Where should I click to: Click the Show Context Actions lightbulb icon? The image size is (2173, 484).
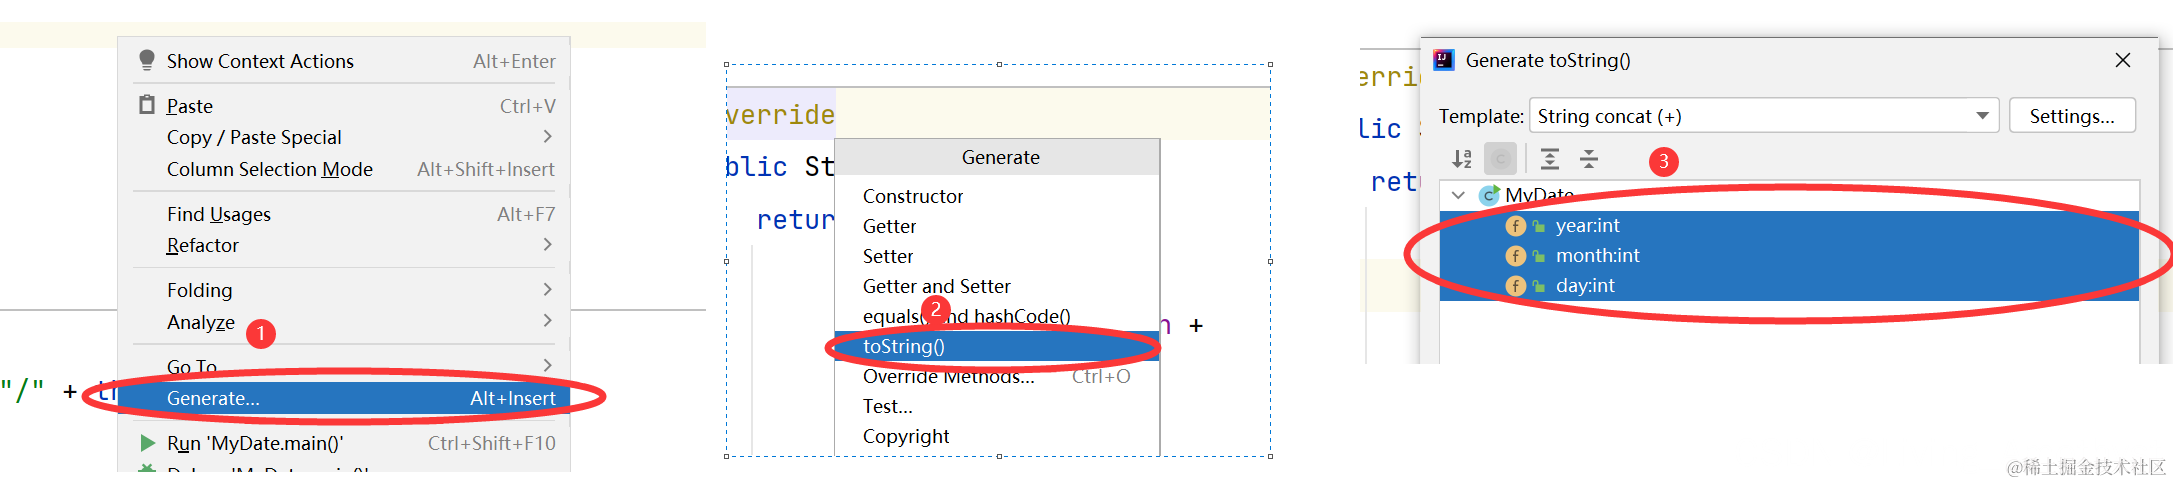point(147,61)
